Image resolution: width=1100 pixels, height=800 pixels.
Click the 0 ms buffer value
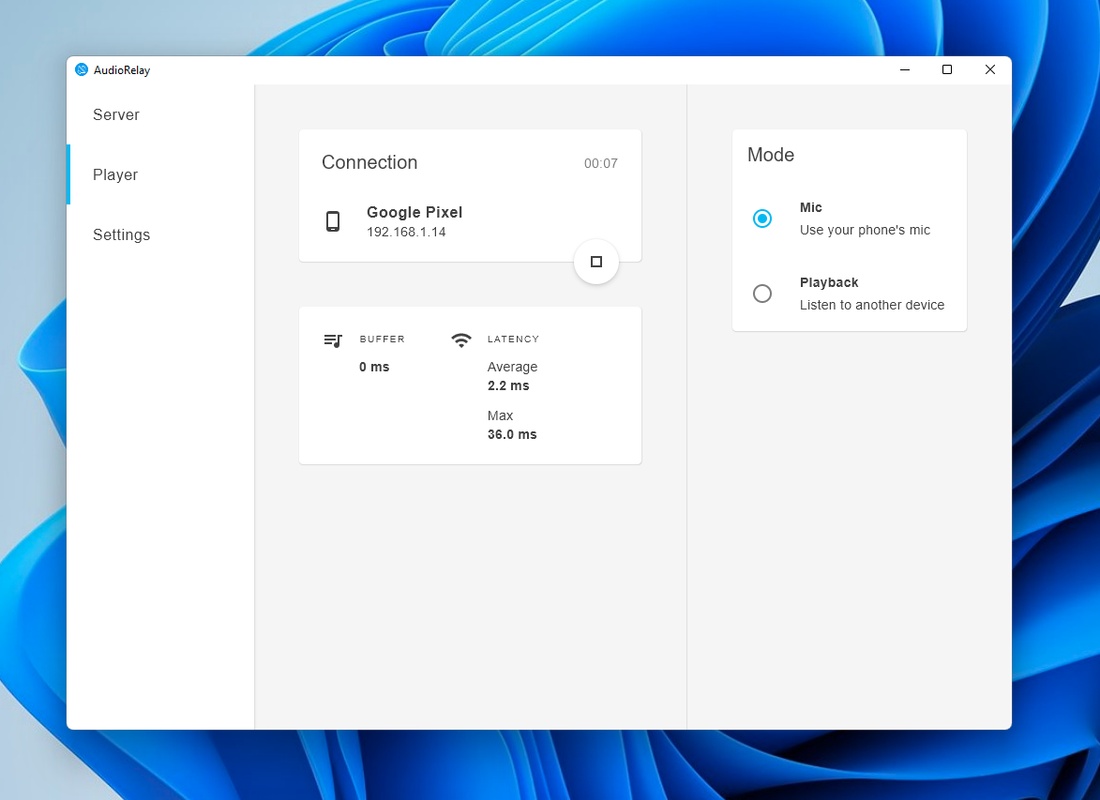click(374, 367)
